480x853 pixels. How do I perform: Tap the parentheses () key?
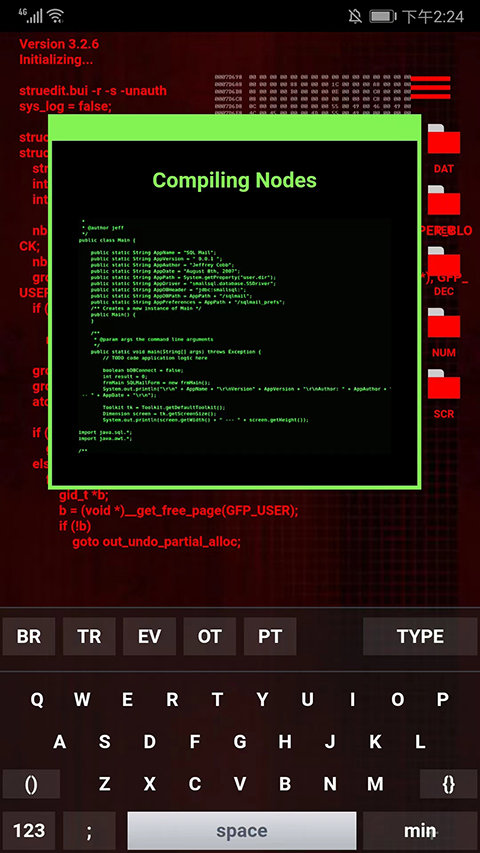pos(32,784)
